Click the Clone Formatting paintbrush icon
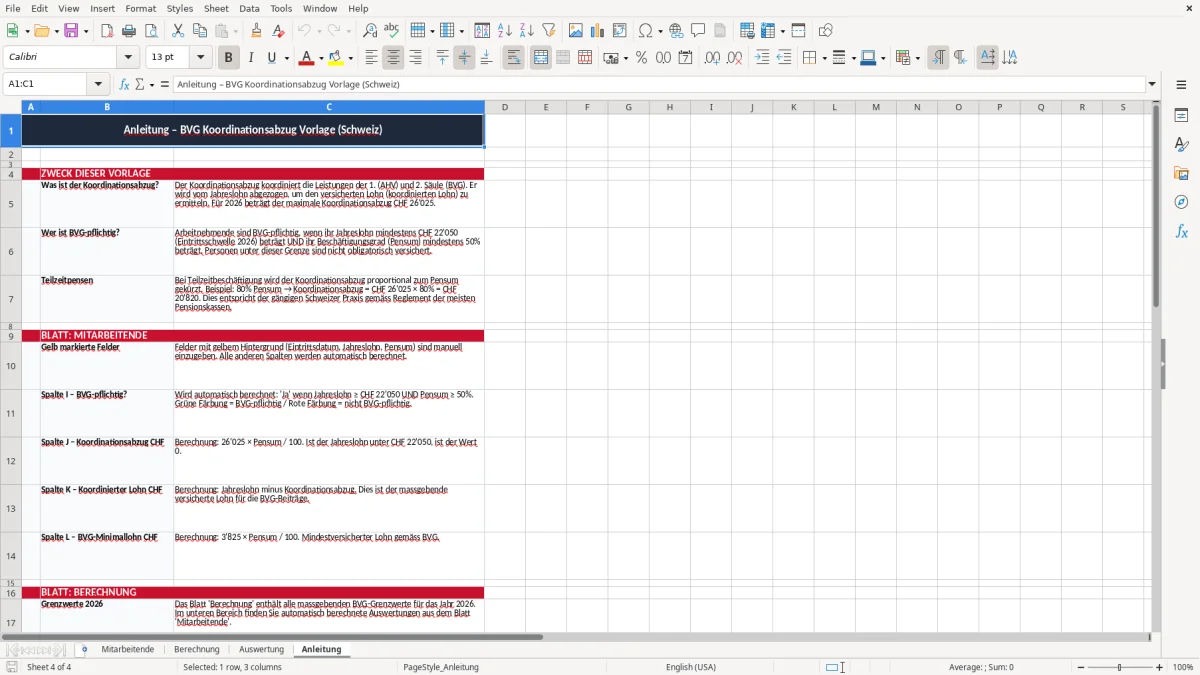Screen dimensions: 1200x675 pyautogui.click(x=257, y=31)
